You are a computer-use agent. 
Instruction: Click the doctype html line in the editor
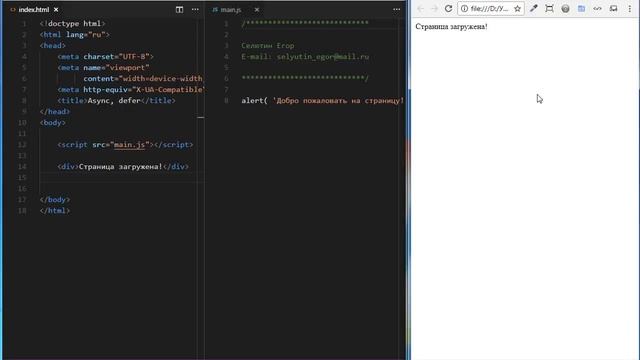[x=73, y=24]
